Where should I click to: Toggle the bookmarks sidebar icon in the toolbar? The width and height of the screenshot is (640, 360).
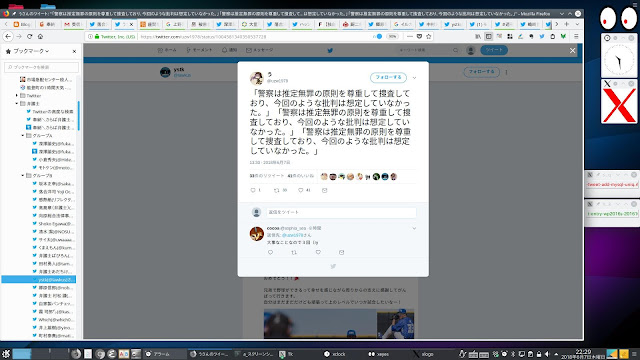click(x=489, y=36)
